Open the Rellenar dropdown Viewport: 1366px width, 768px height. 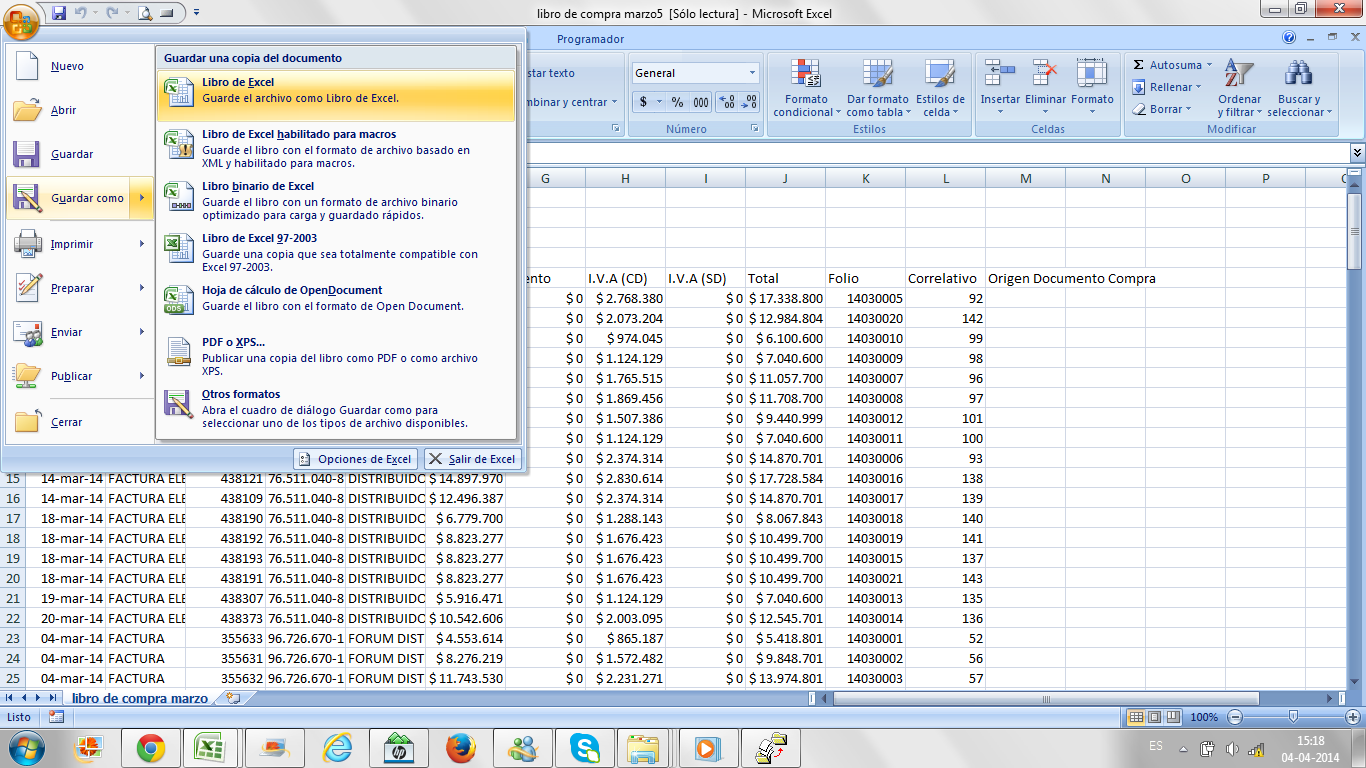point(1168,87)
